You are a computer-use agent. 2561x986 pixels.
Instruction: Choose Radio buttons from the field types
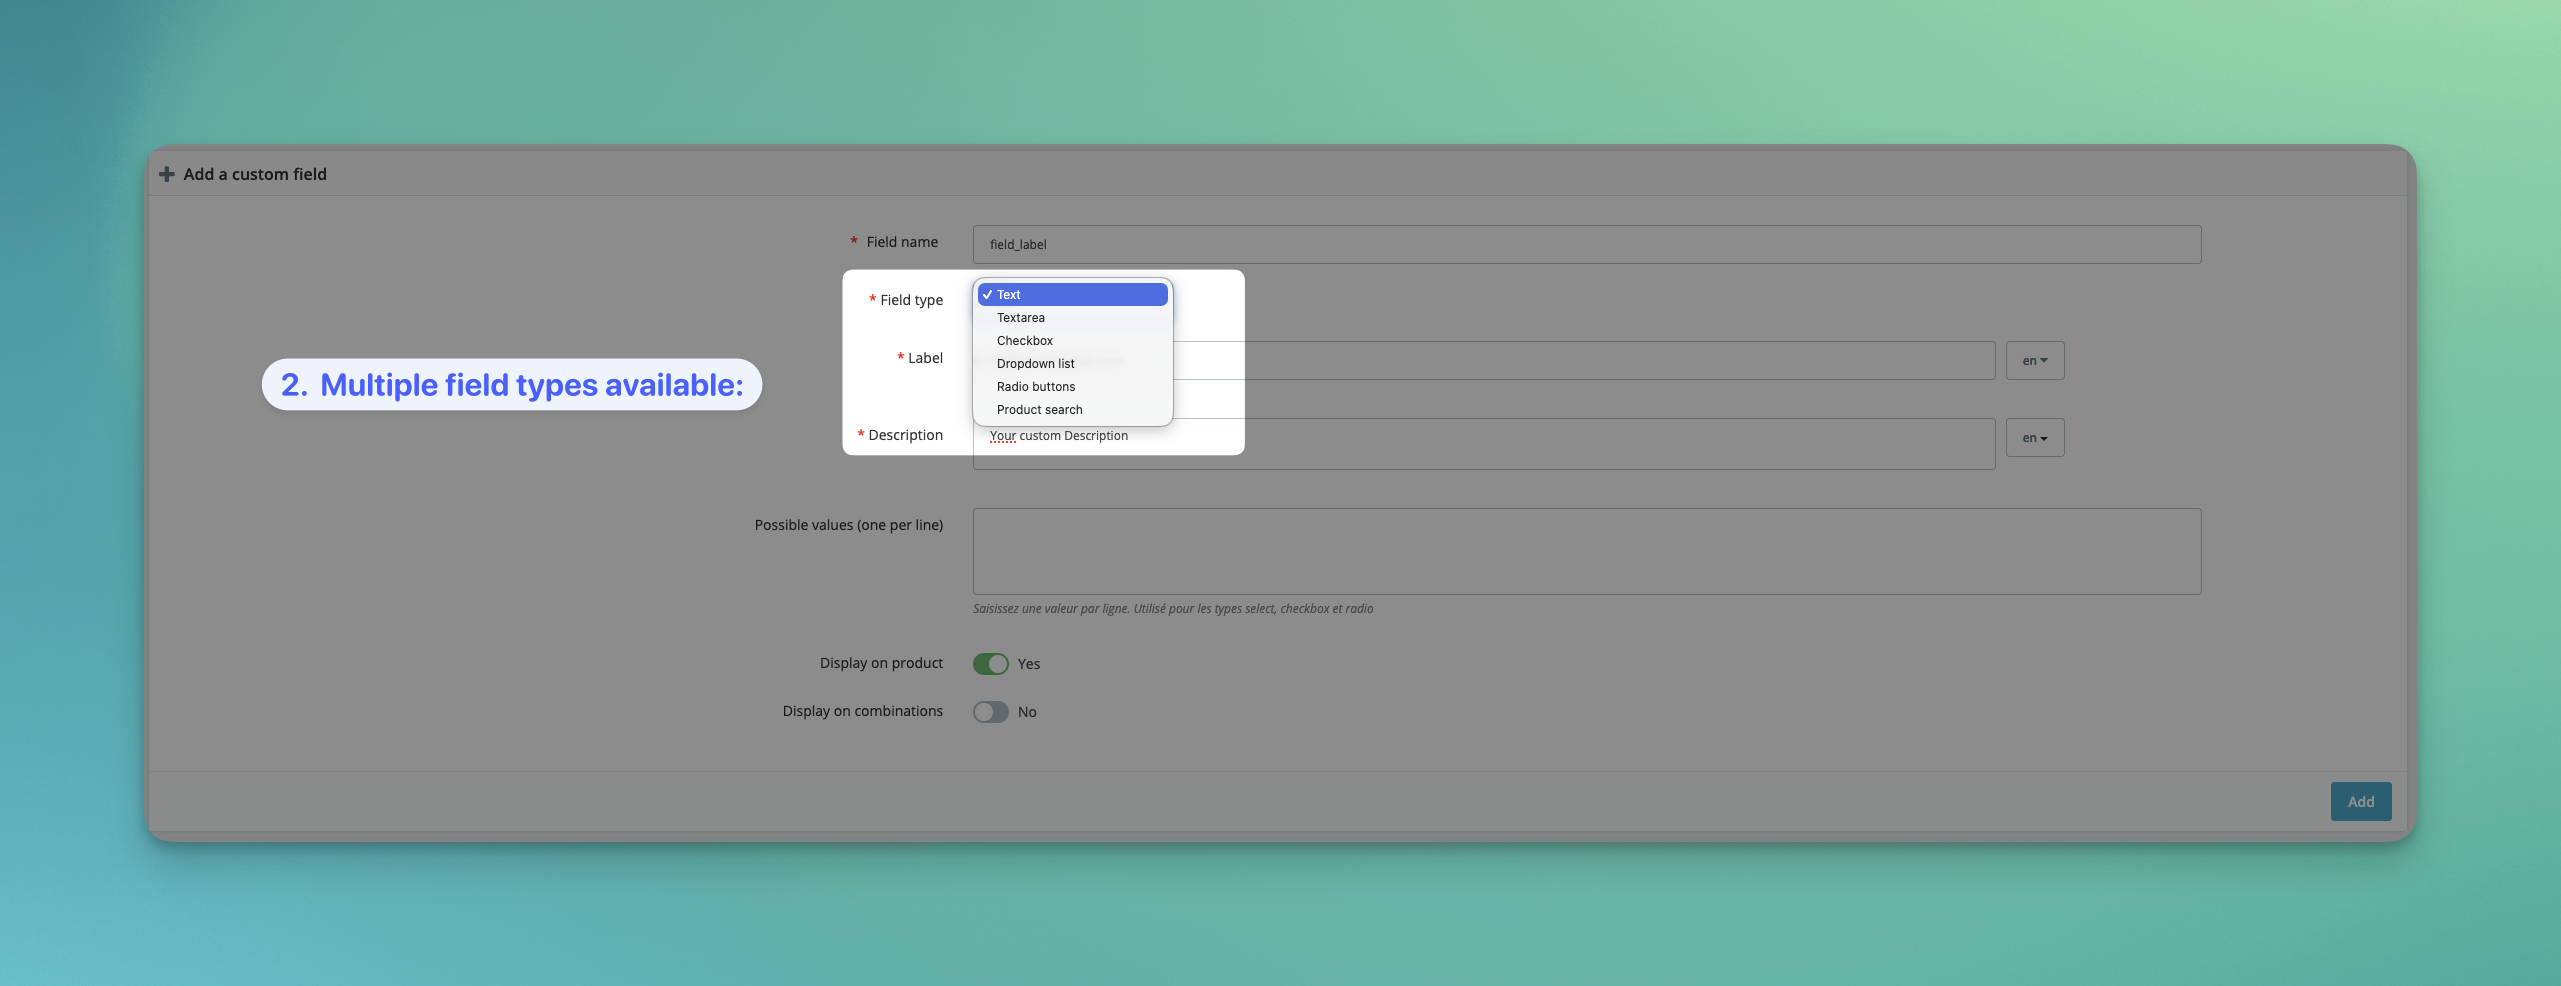click(1036, 387)
